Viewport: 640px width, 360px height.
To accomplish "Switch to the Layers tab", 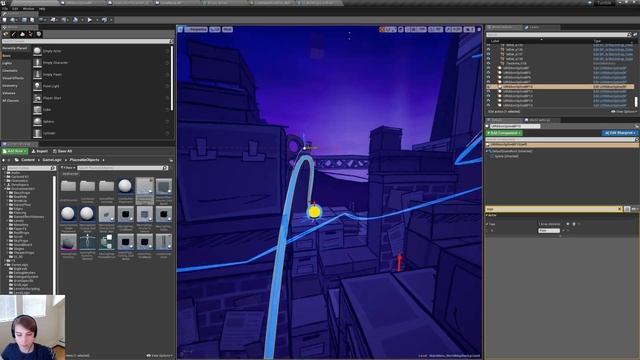I will click(534, 27).
